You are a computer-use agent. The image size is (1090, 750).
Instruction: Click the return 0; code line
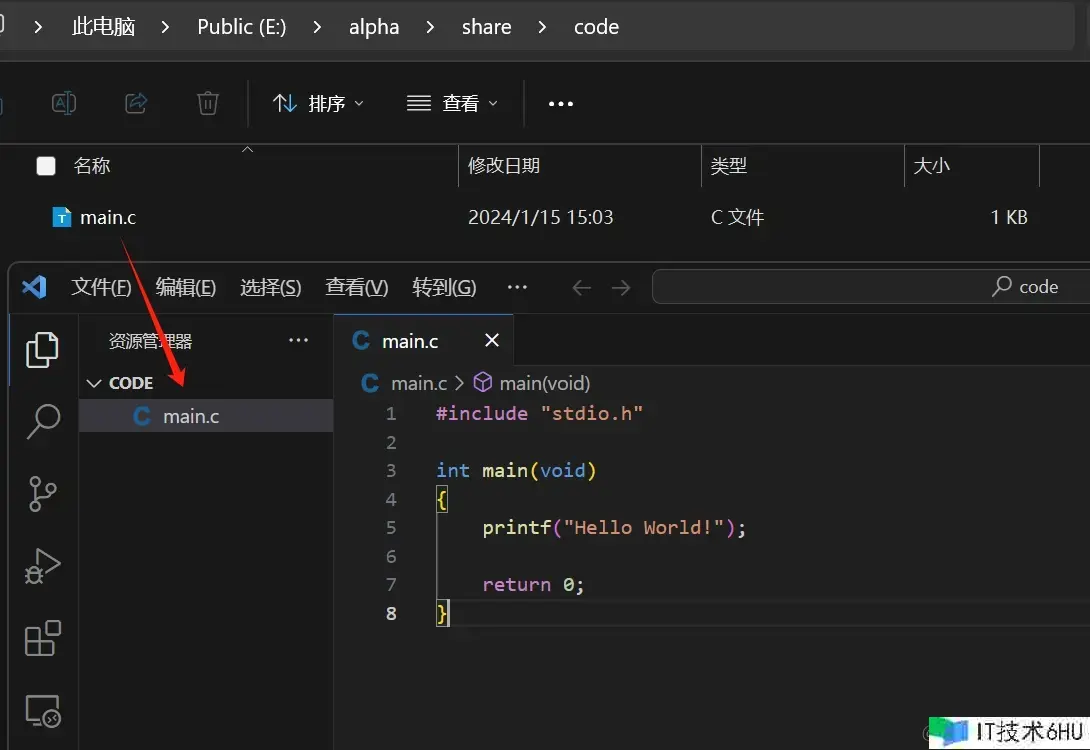coord(533,585)
